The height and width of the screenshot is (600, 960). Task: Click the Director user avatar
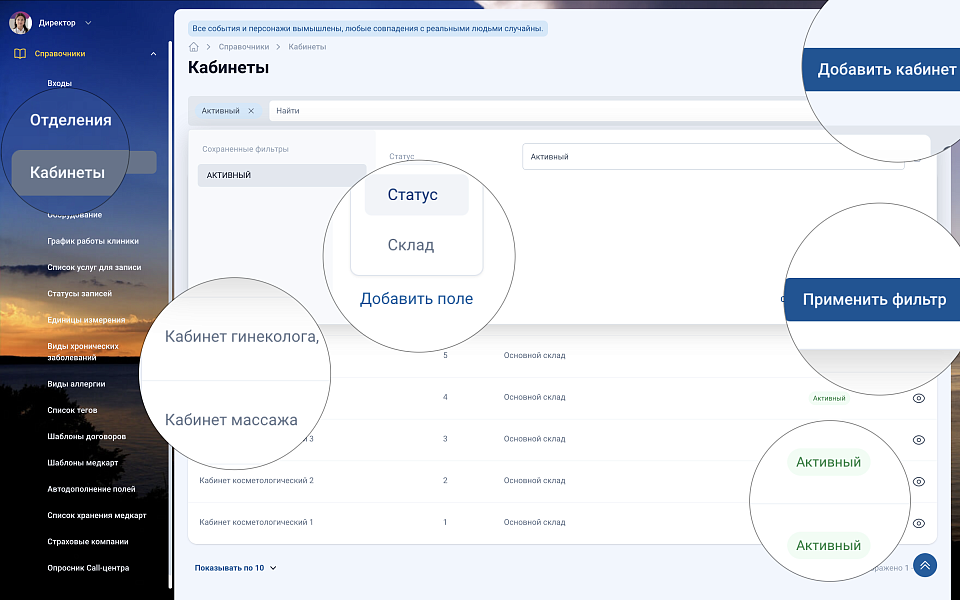coord(20,22)
